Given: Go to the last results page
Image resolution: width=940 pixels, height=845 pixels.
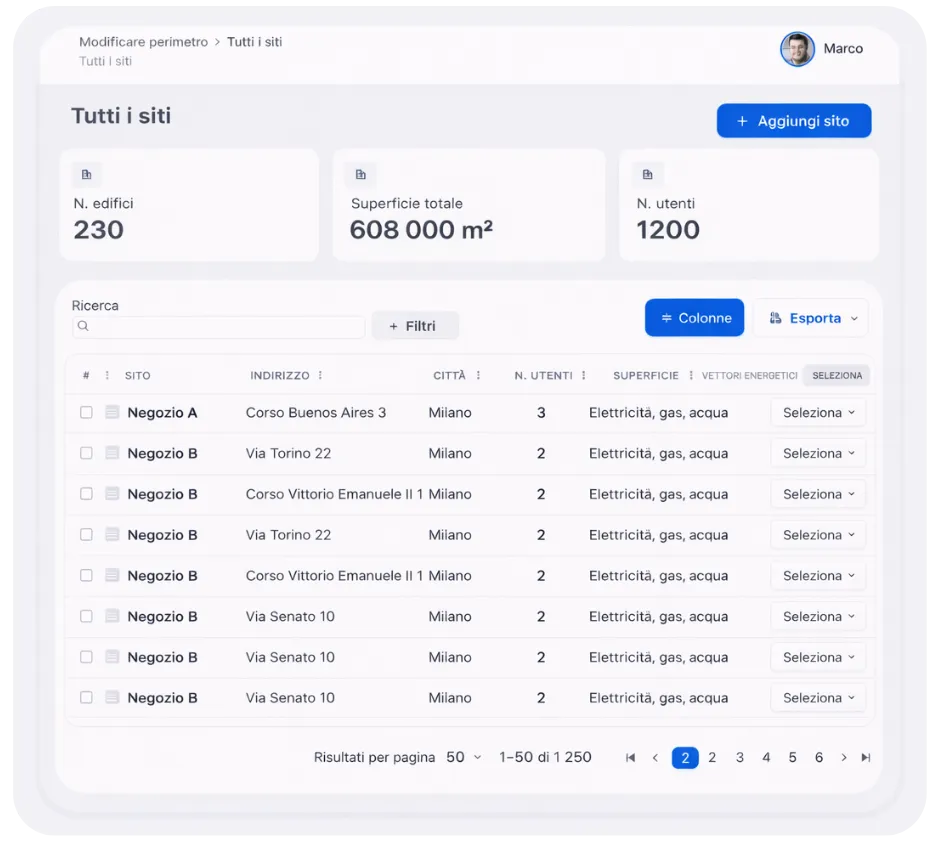Looking at the screenshot, I should [866, 758].
